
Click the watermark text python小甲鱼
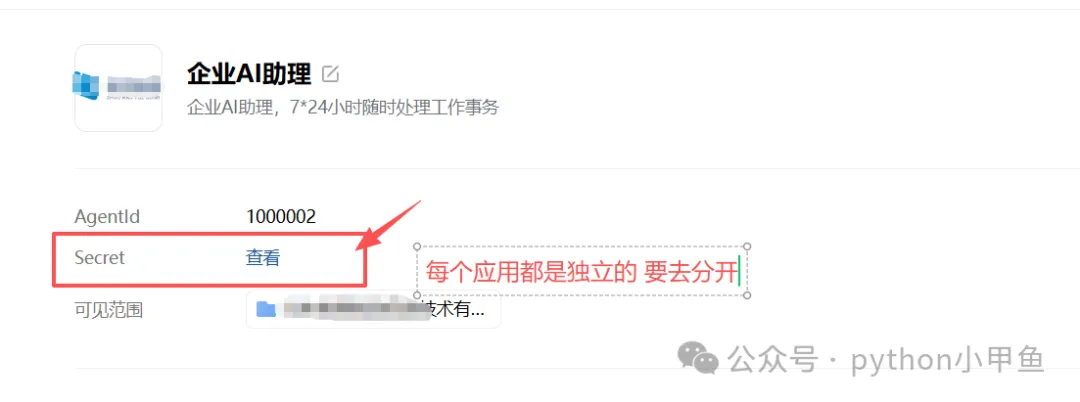point(948,359)
